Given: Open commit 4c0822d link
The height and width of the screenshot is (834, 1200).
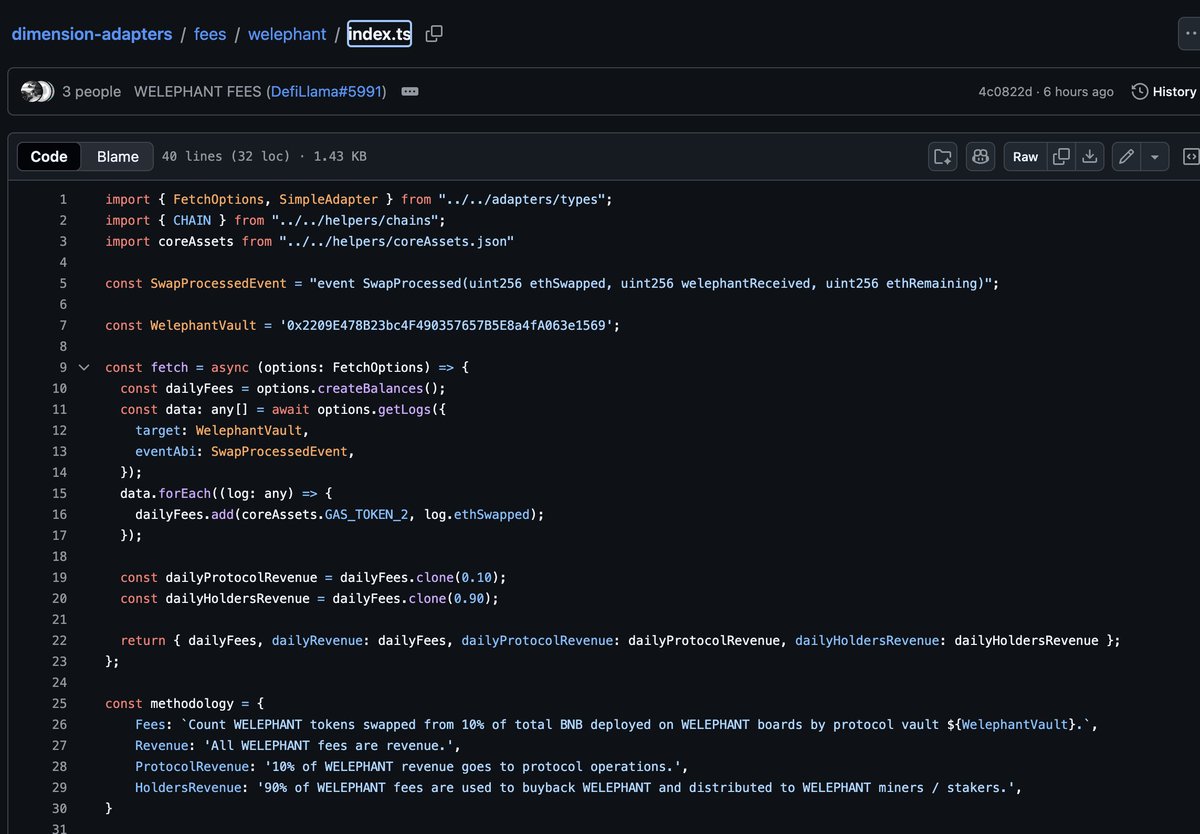Looking at the screenshot, I should point(1005,91).
